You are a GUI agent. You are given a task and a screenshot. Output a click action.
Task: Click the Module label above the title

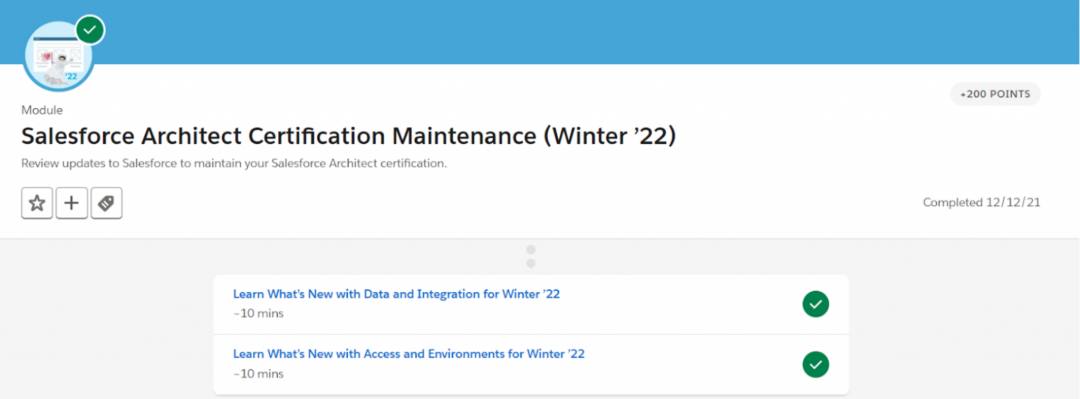[42, 110]
